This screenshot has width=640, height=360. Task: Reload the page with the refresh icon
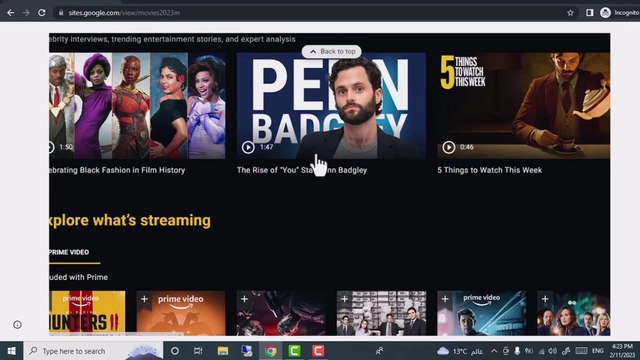[42, 13]
